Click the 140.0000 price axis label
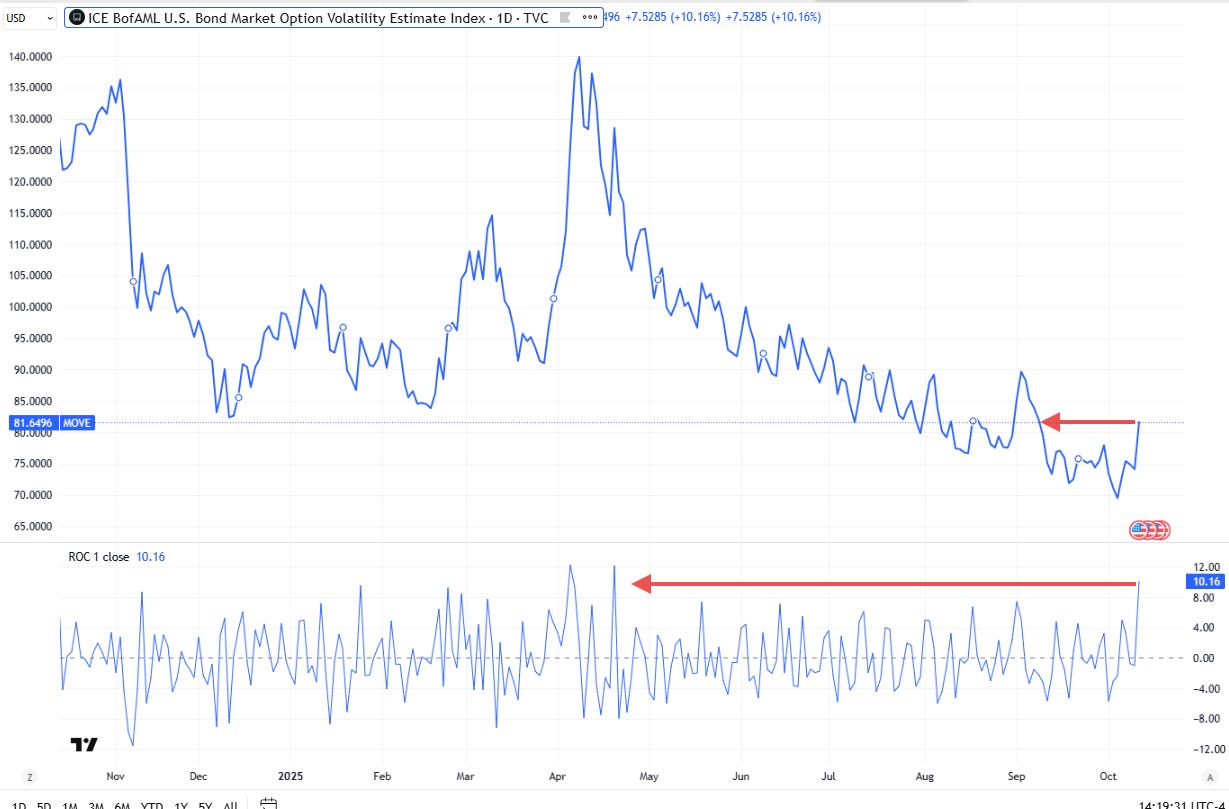 29,56
